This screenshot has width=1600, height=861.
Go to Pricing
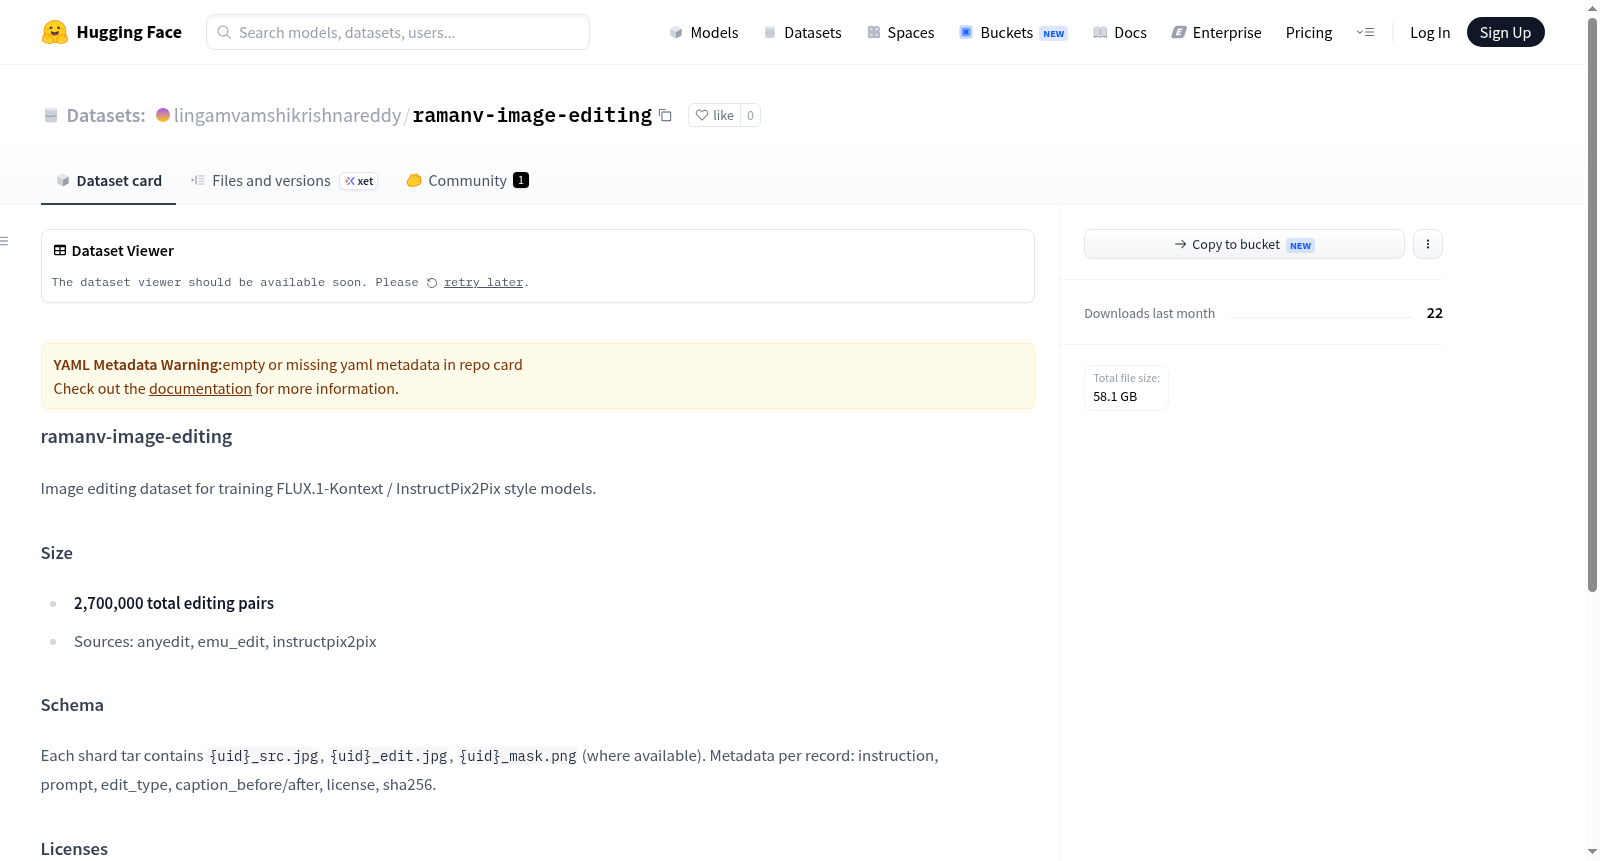1309,32
